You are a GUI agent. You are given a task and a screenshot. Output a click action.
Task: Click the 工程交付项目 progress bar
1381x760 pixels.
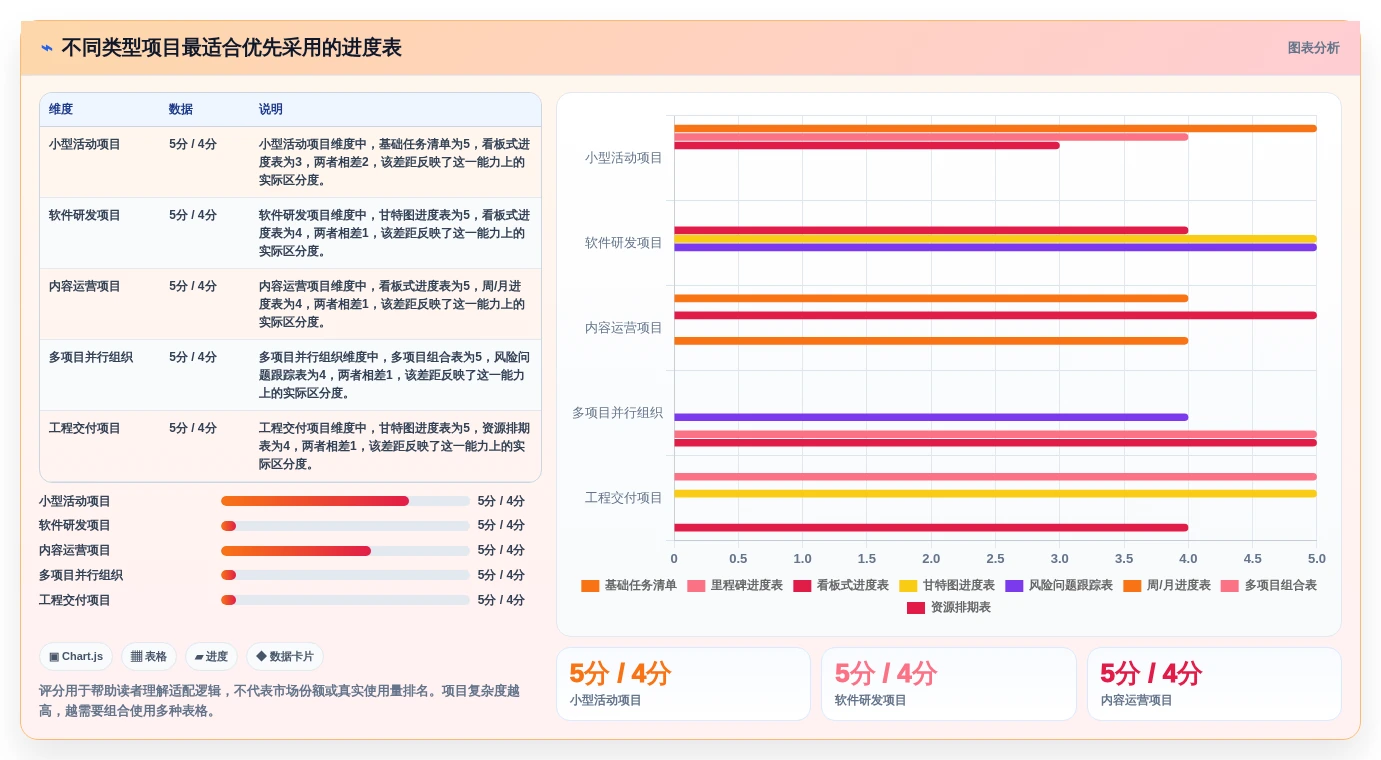[345, 600]
